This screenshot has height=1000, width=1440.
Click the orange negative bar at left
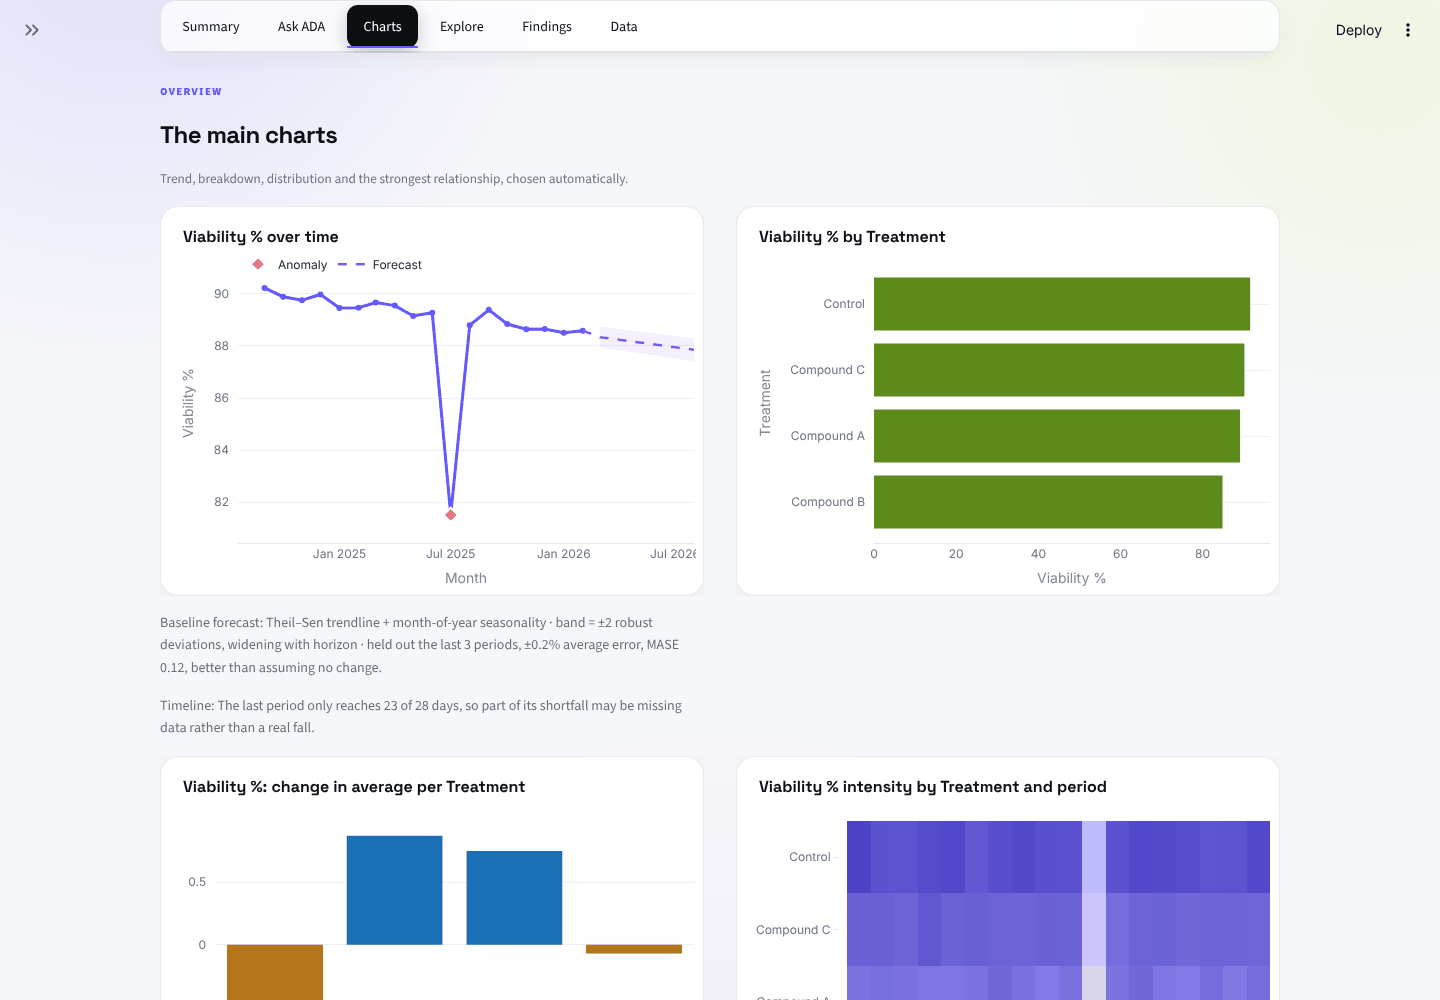[x=275, y=972]
